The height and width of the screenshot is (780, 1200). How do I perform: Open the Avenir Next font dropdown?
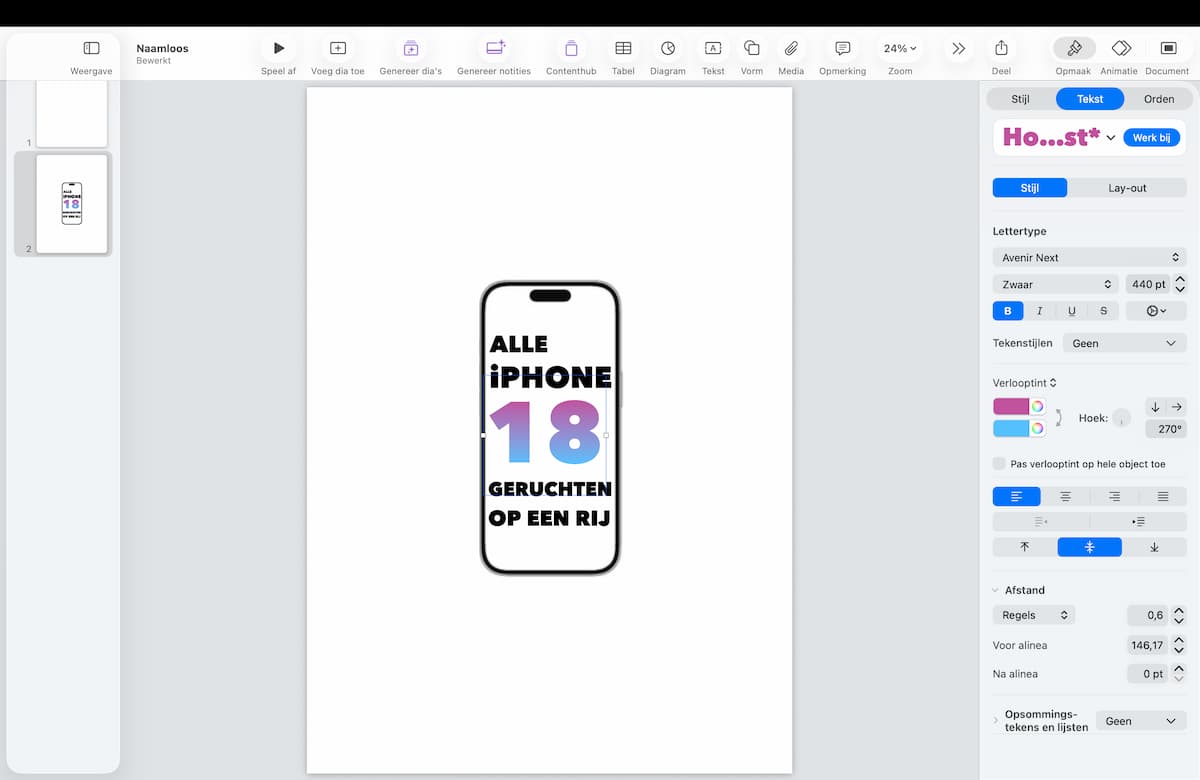pyautogui.click(x=1090, y=257)
